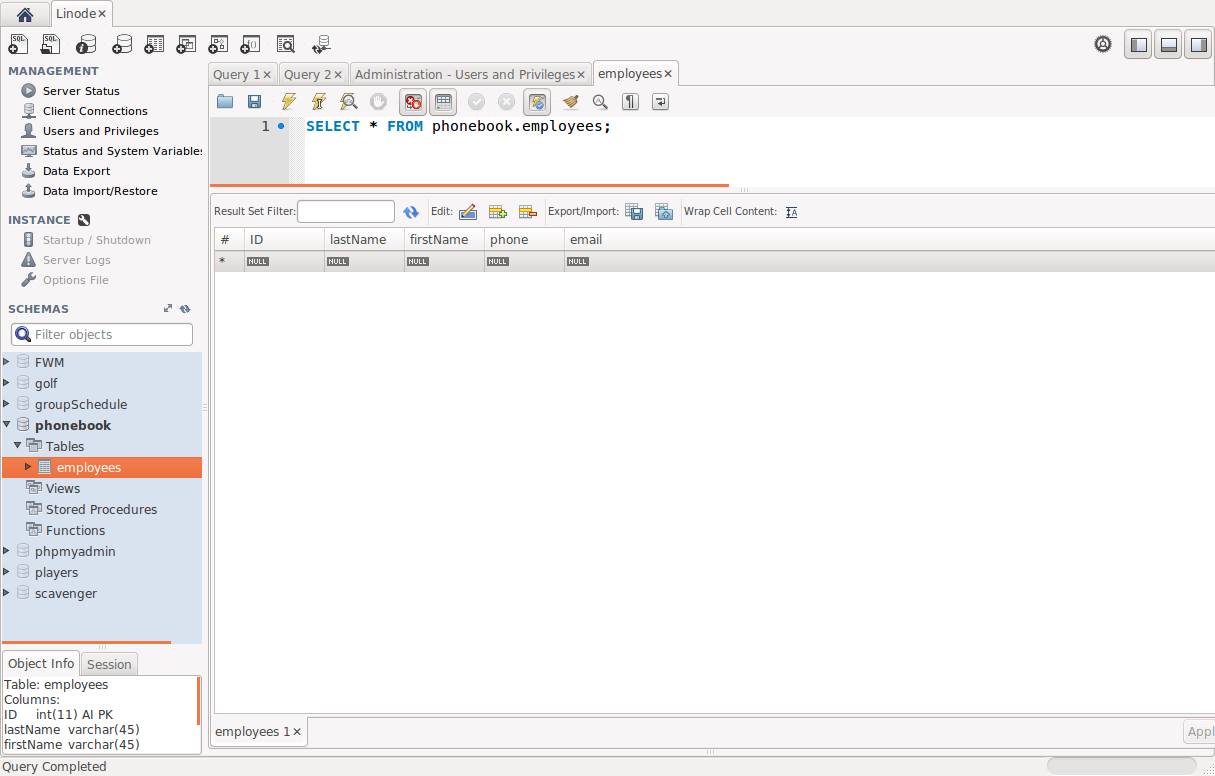Execute query with the lightning bolt icon
The width and height of the screenshot is (1215, 776).
[x=288, y=101]
